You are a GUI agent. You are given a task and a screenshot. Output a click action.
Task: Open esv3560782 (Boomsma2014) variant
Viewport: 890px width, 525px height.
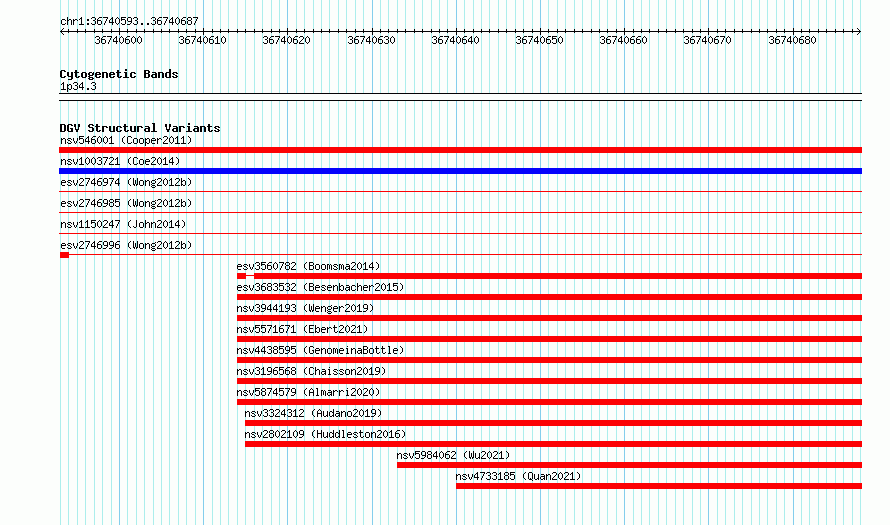(x=308, y=266)
